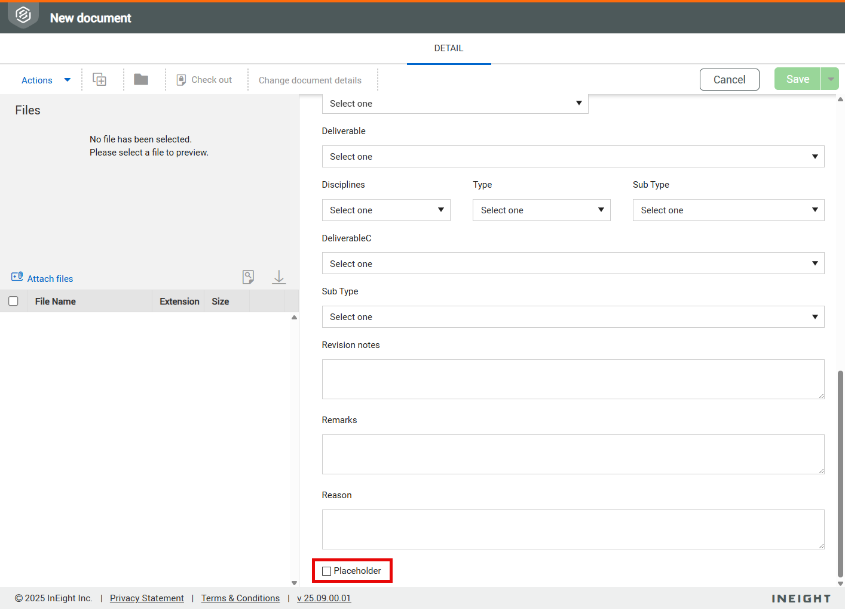This screenshot has width=845, height=609.
Task: Click the form's vertical scrollbar thumb
Action: 840,470
